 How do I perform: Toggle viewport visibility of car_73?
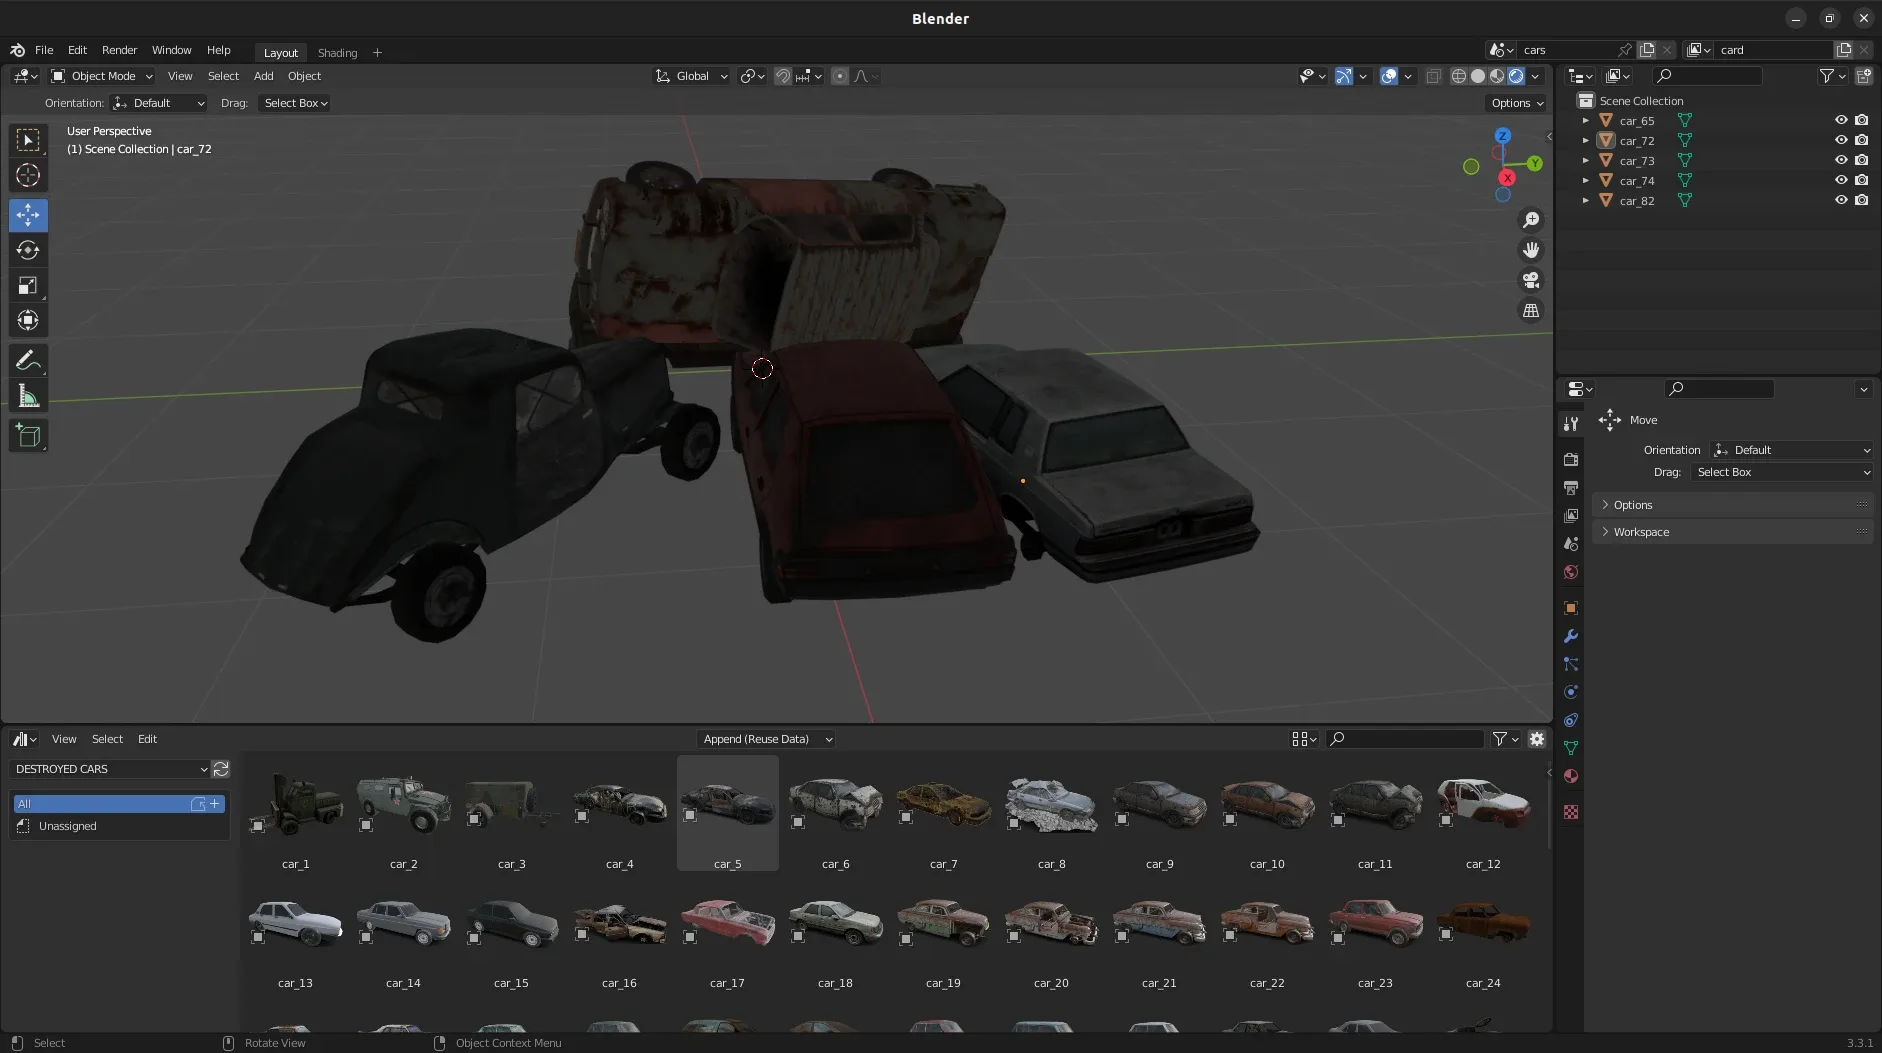click(1841, 160)
